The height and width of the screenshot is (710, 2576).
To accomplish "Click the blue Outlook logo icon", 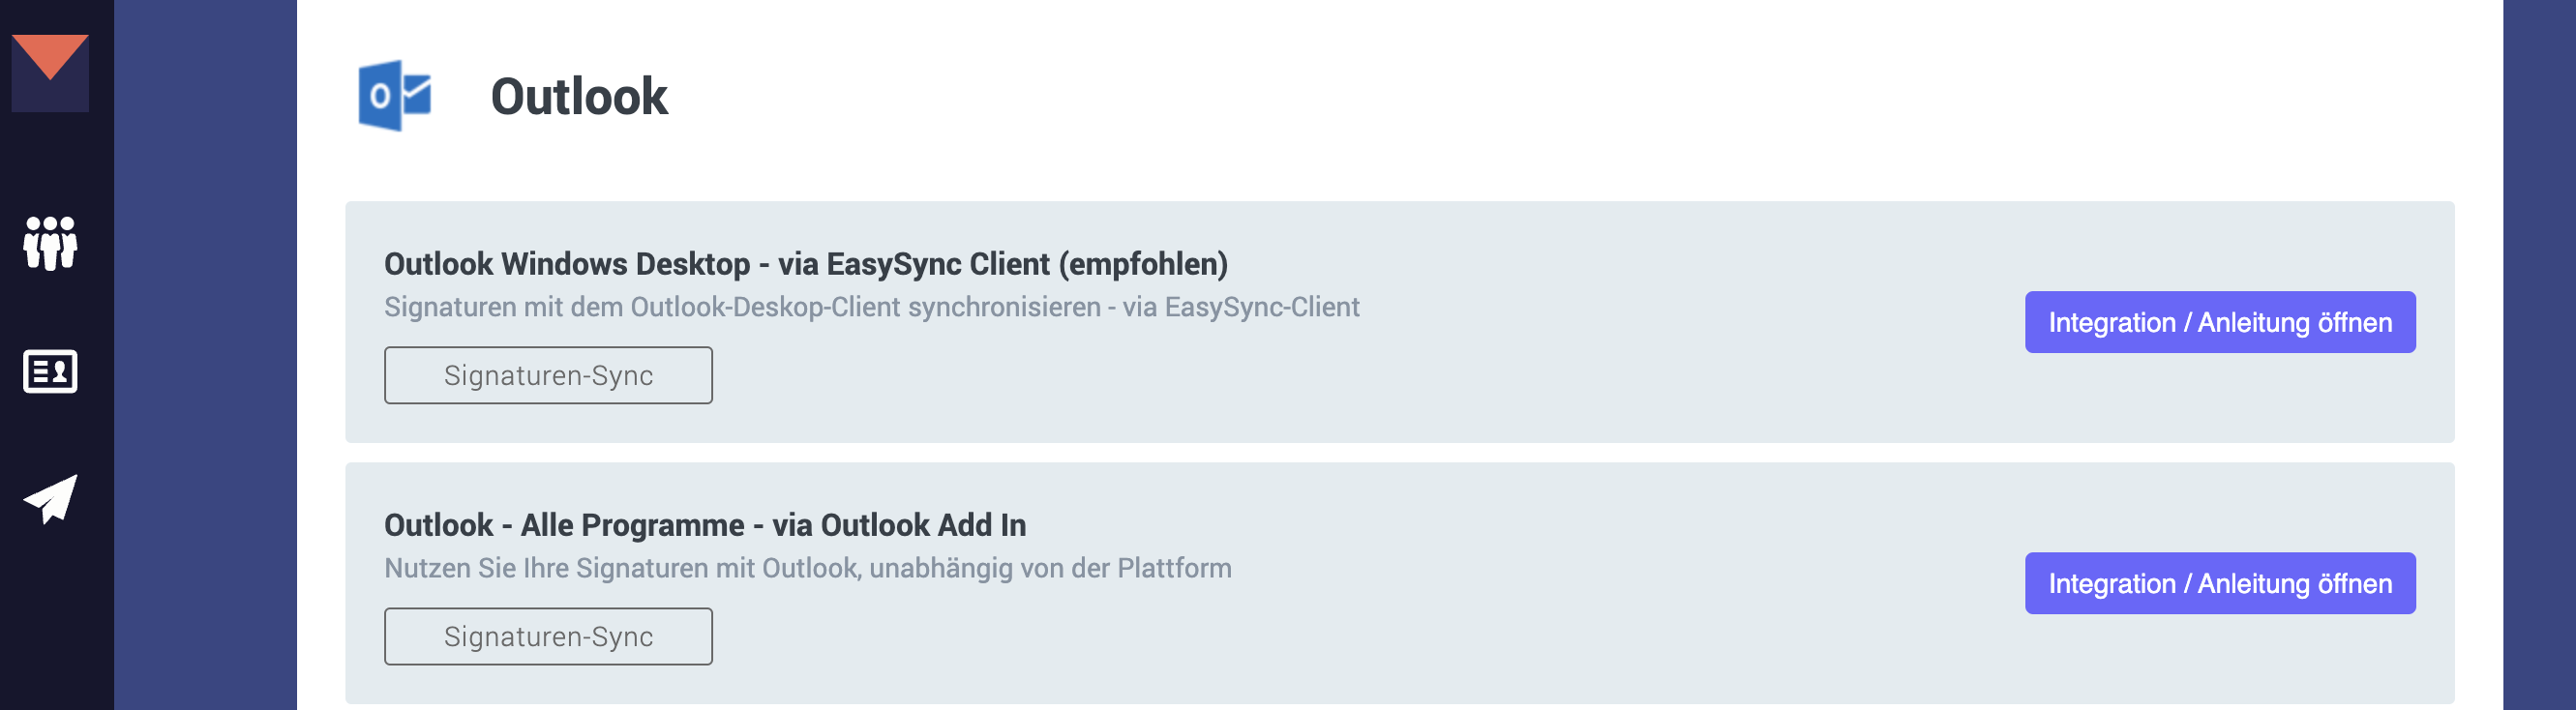I will 394,96.
